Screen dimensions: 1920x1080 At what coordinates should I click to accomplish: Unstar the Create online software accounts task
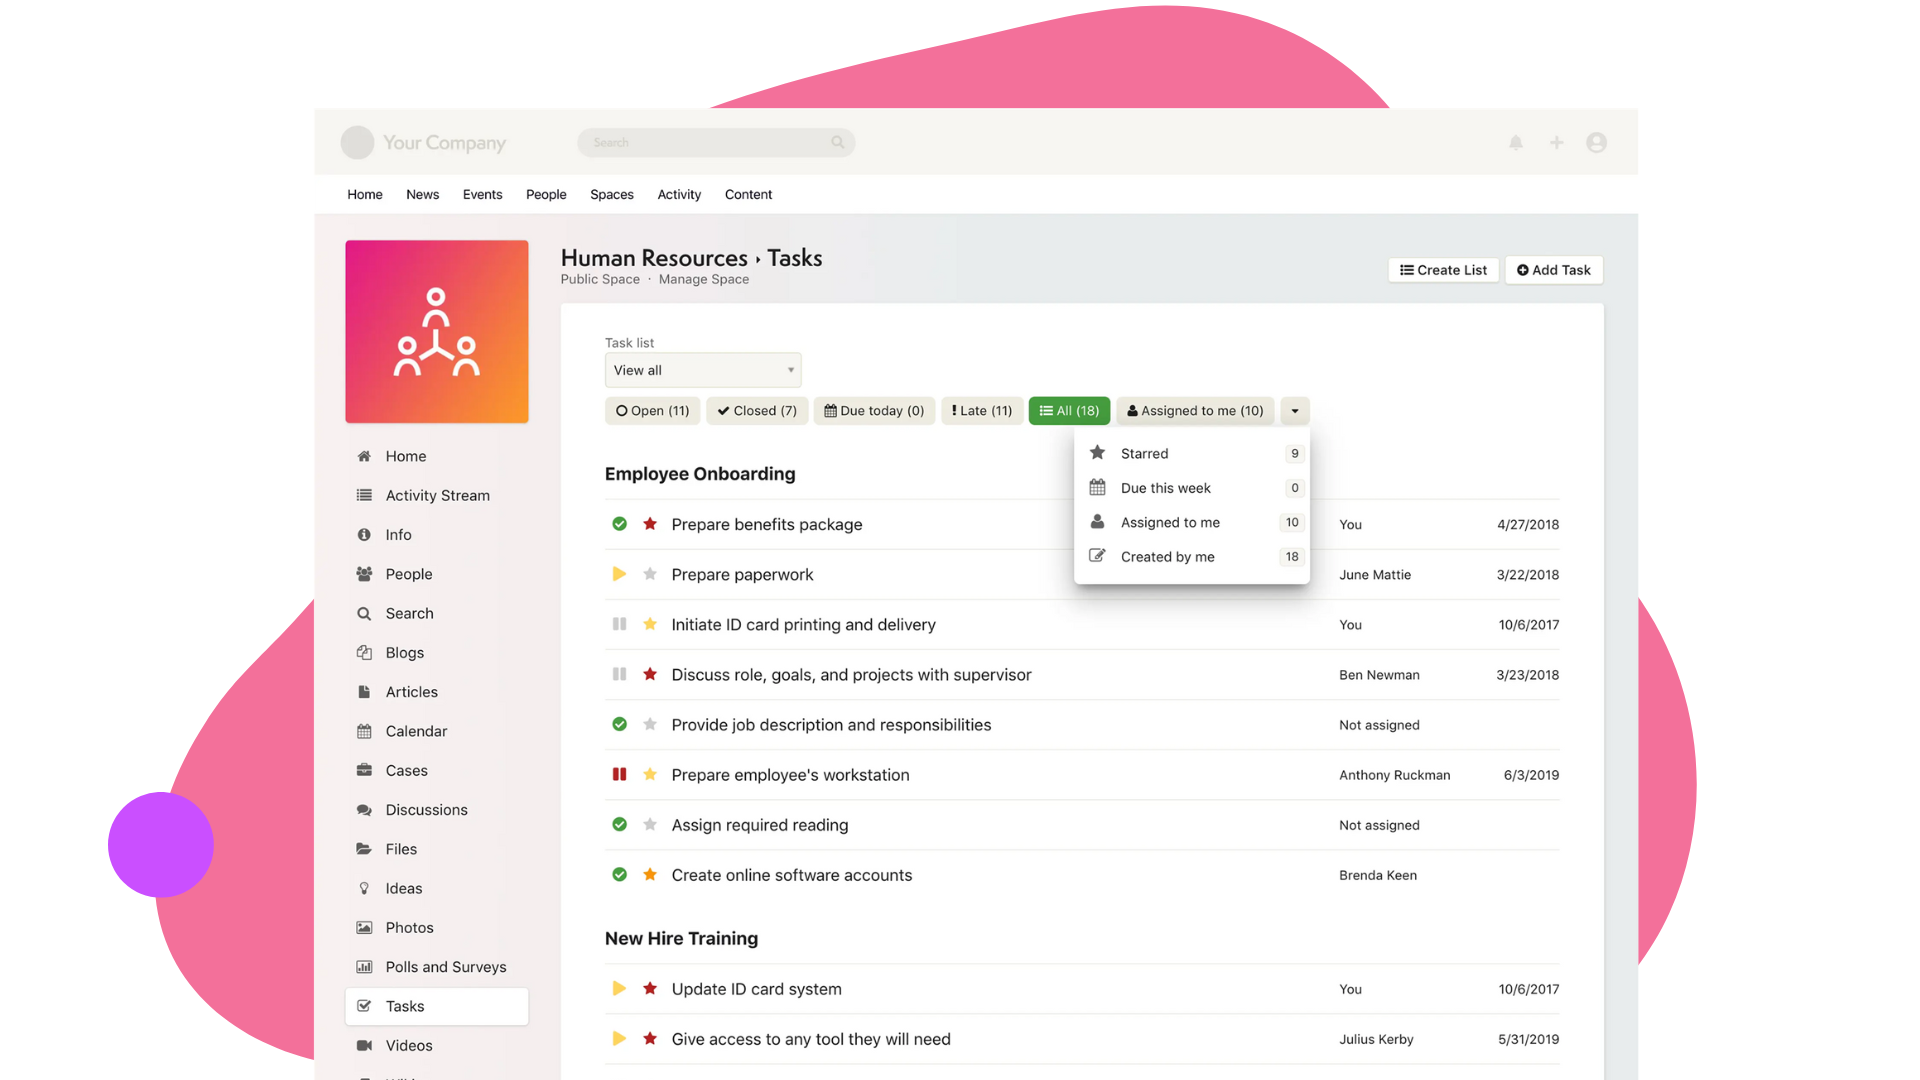pyautogui.click(x=650, y=875)
